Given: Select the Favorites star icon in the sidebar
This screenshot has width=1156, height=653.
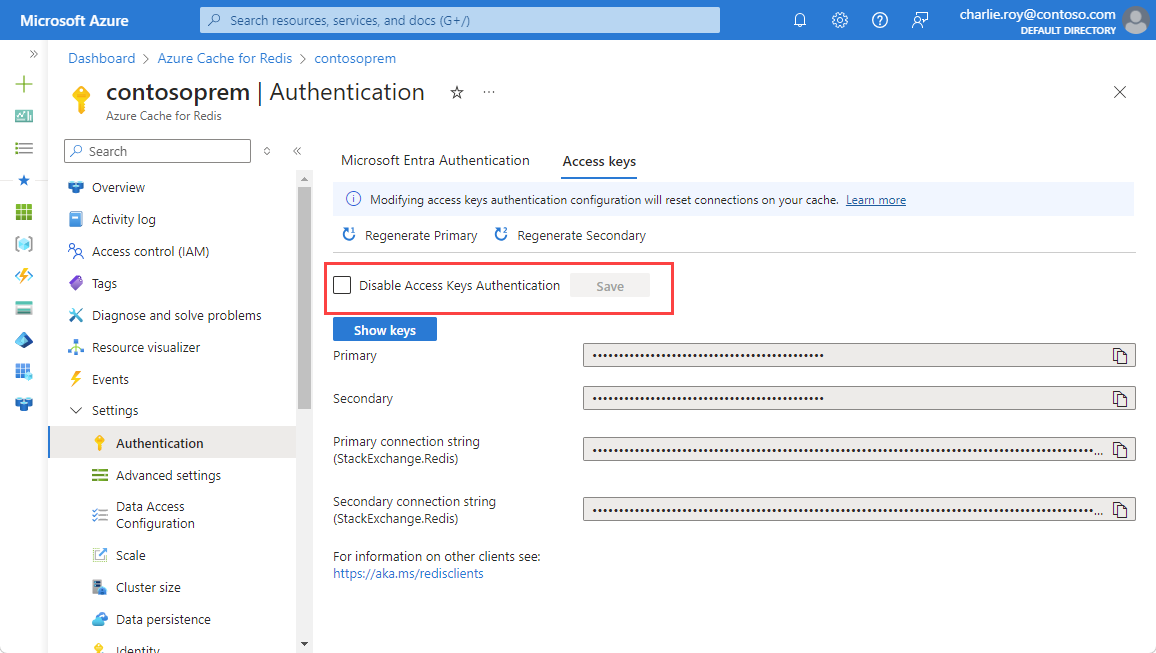Looking at the screenshot, I should [23, 180].
